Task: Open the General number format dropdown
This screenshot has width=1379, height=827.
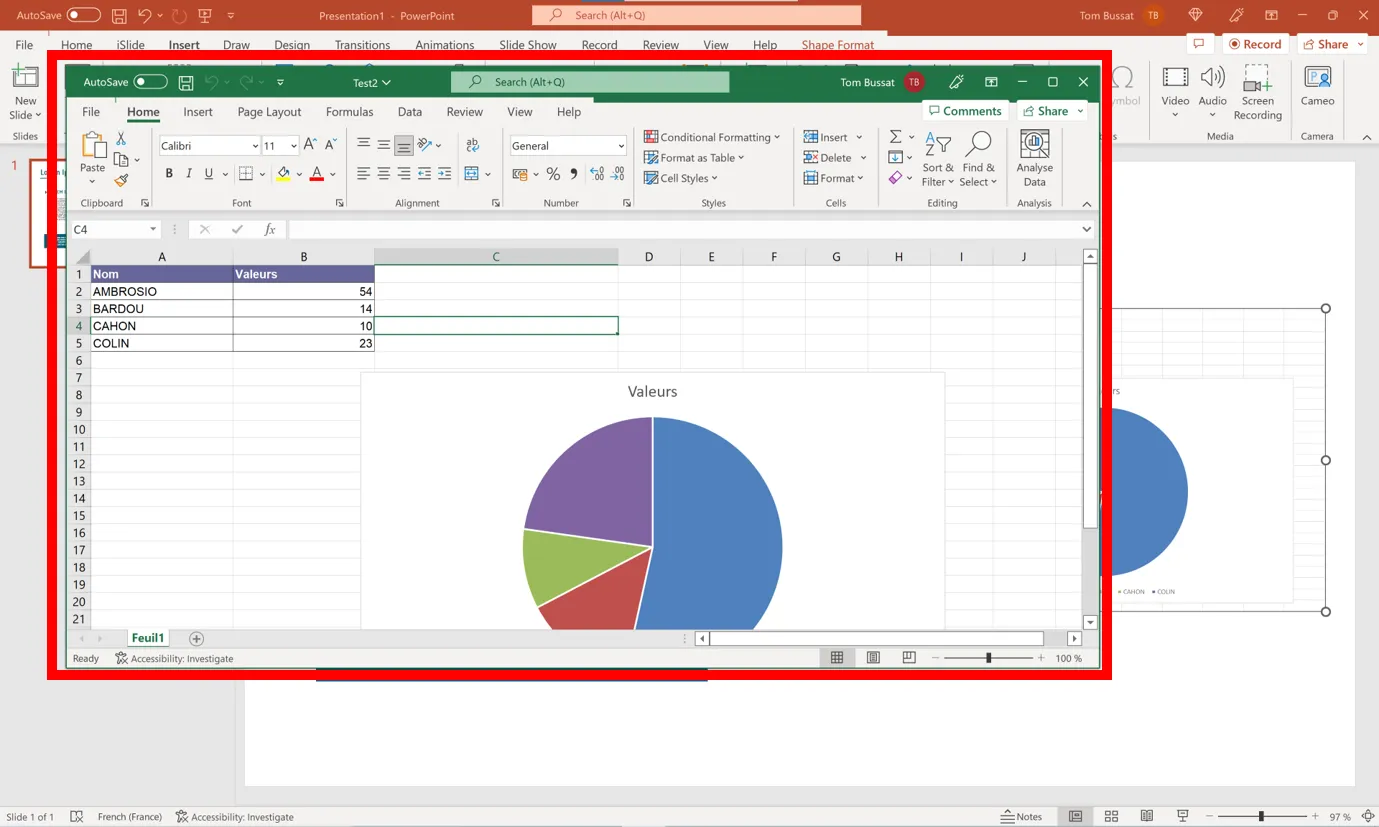Action: point(621,146)
